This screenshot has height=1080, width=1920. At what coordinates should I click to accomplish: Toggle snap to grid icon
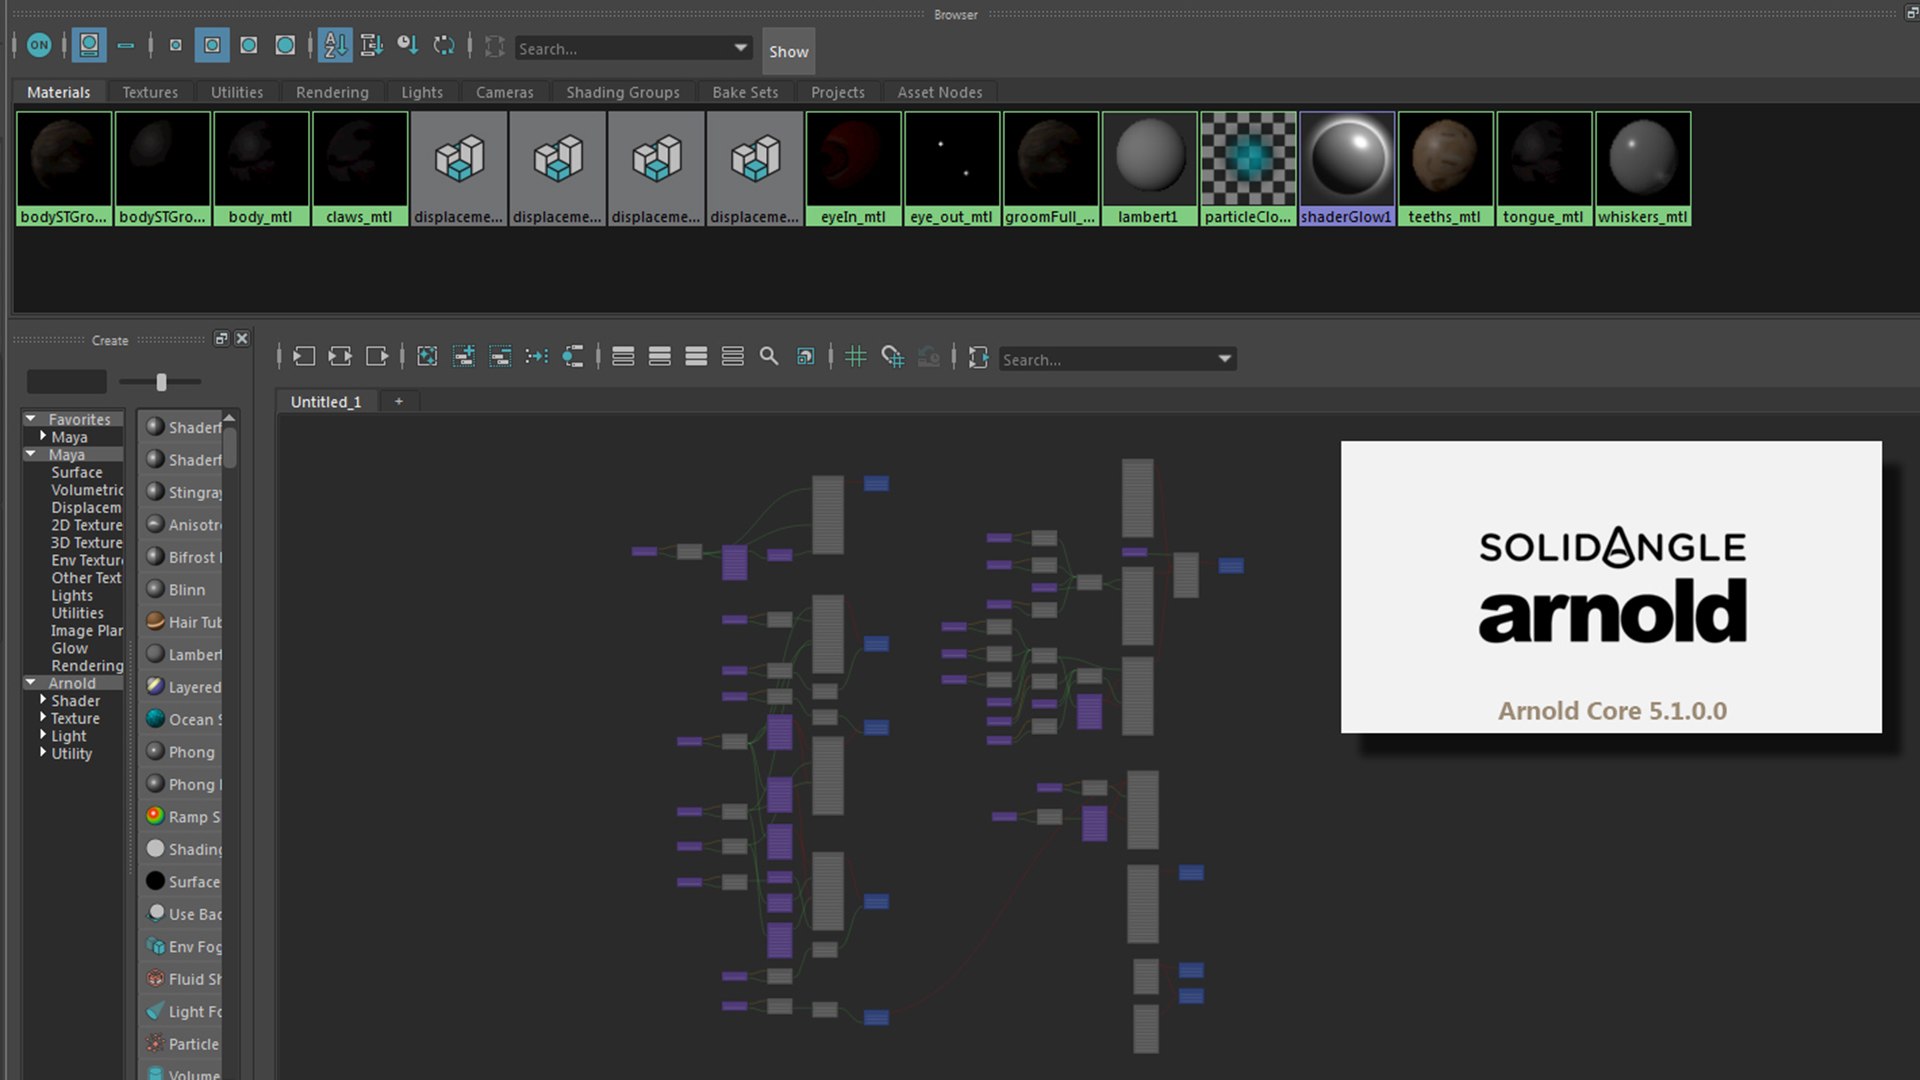click(892, 356)
